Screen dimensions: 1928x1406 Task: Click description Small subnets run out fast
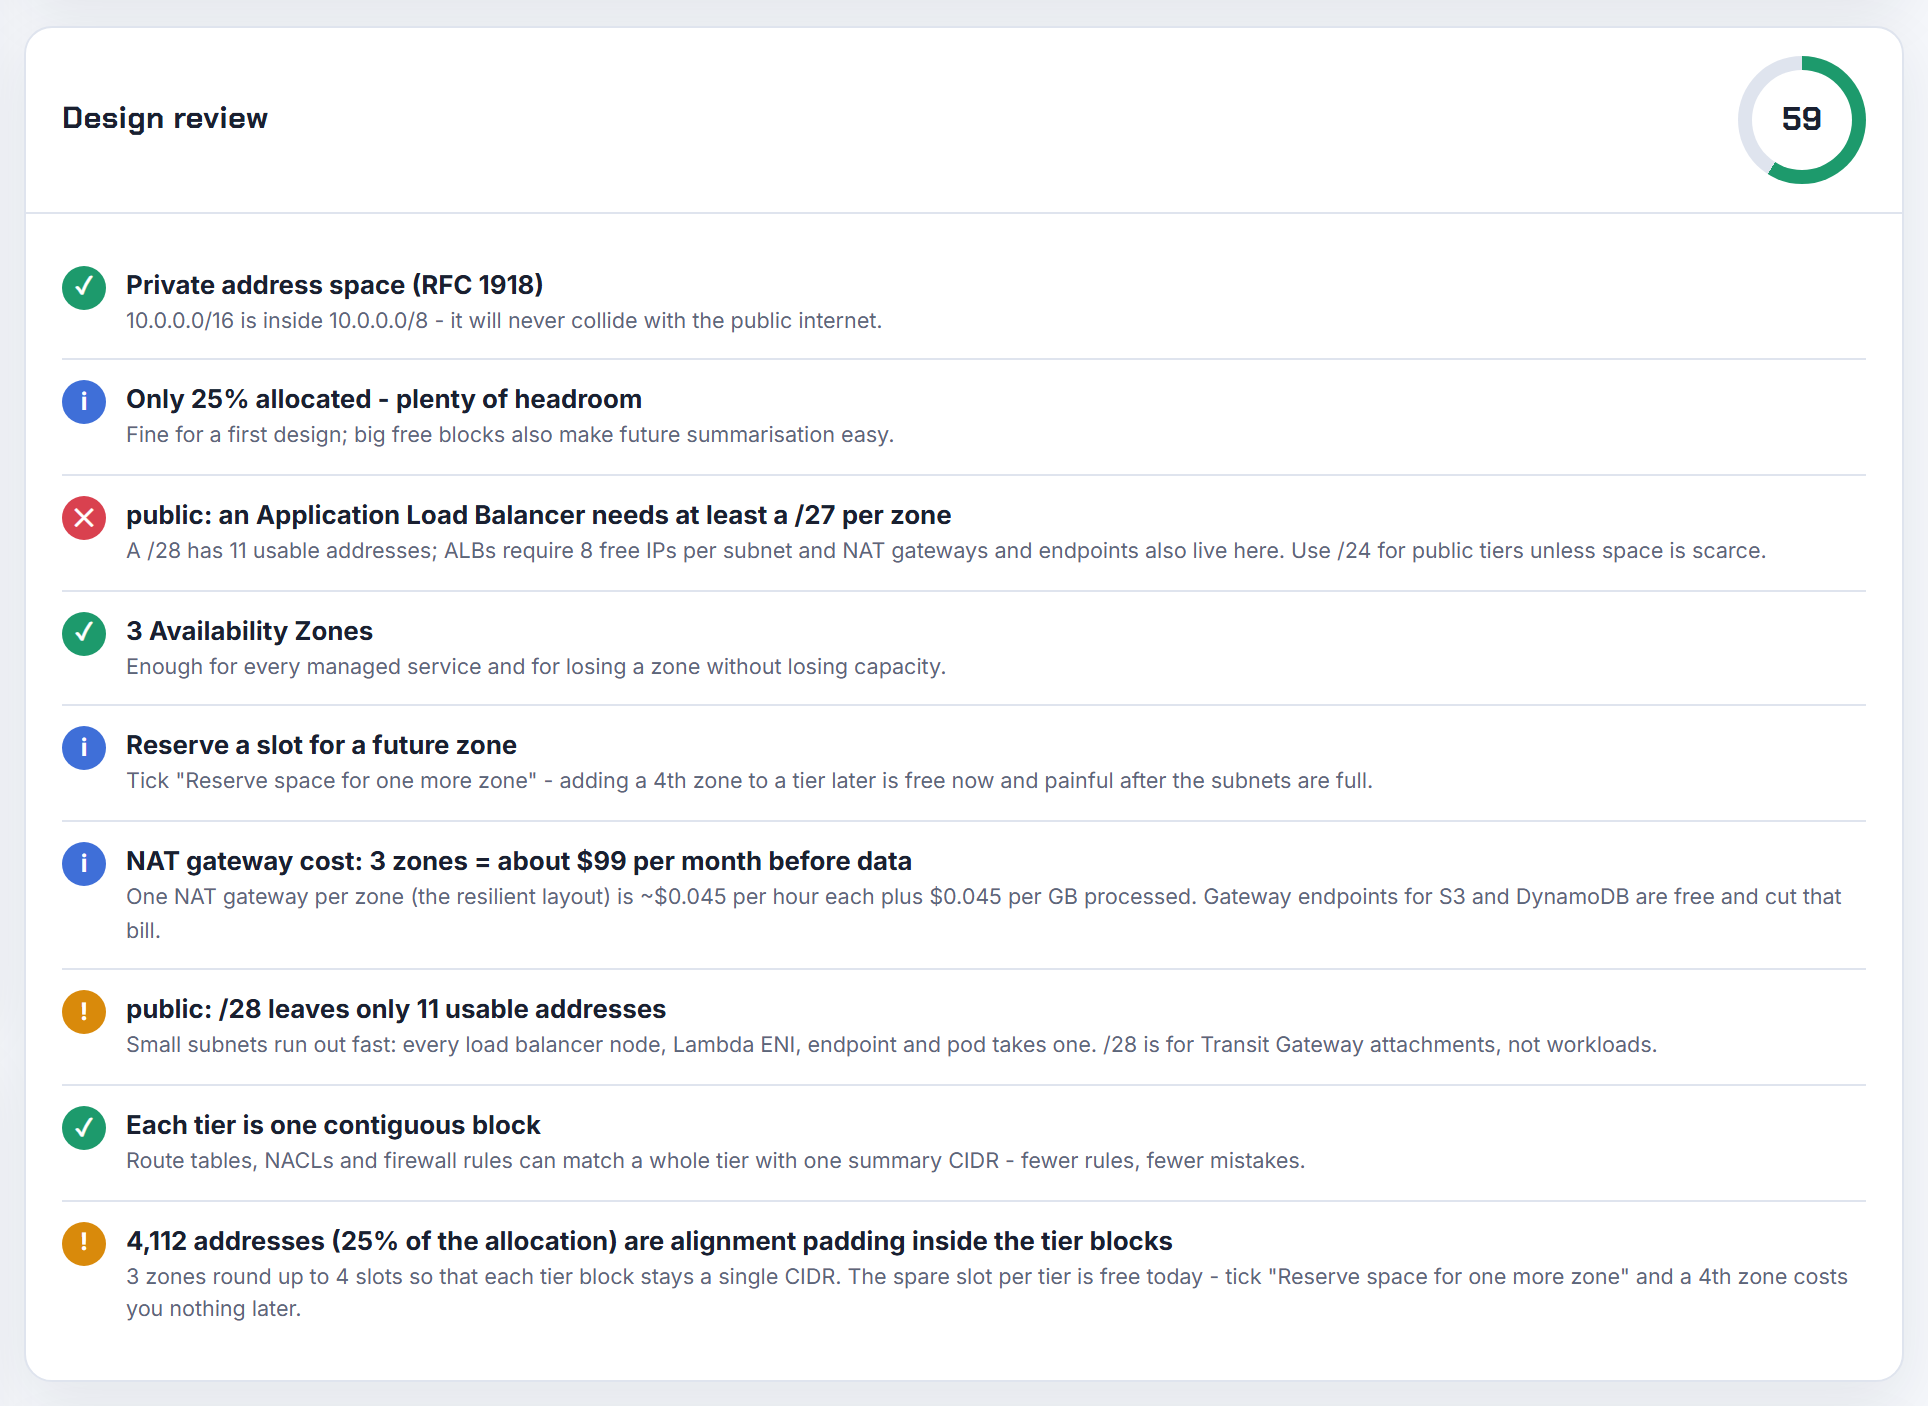tap(892, 1045)
